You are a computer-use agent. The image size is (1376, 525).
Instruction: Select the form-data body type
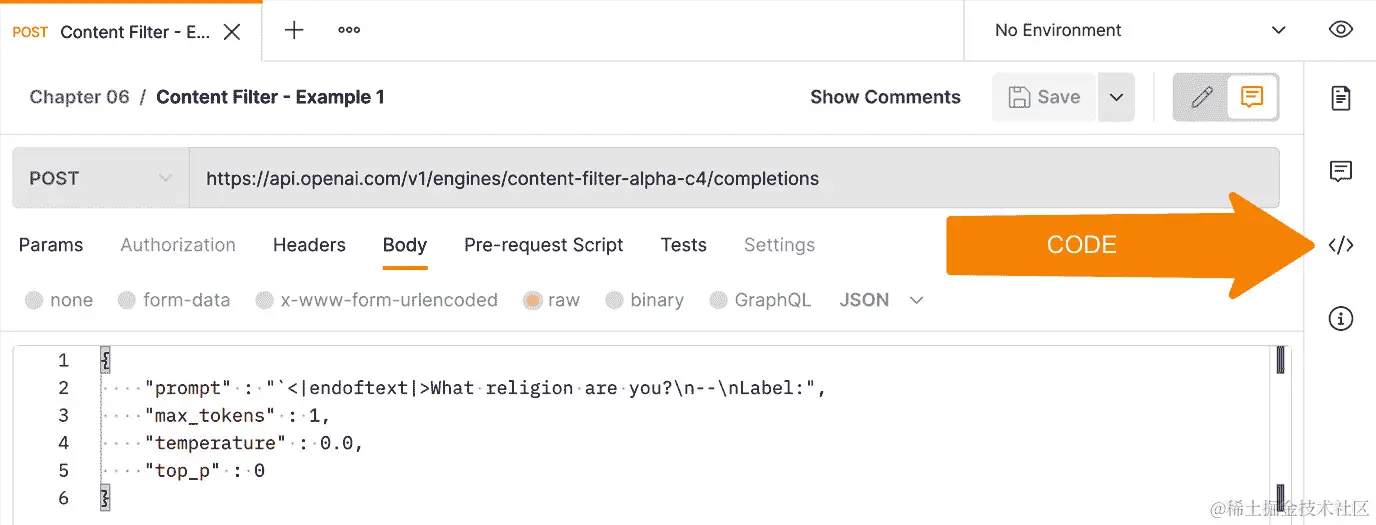[x=127, y=300]
